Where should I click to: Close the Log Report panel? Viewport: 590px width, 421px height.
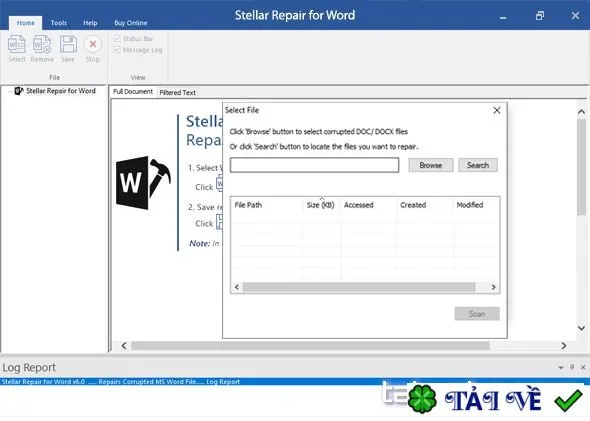point(583,367)
